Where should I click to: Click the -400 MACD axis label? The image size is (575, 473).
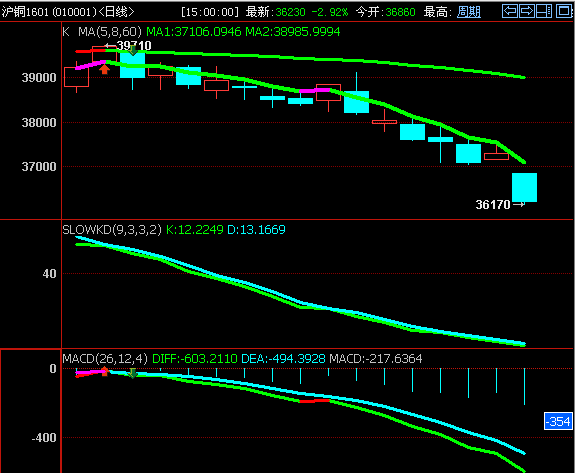44,437
